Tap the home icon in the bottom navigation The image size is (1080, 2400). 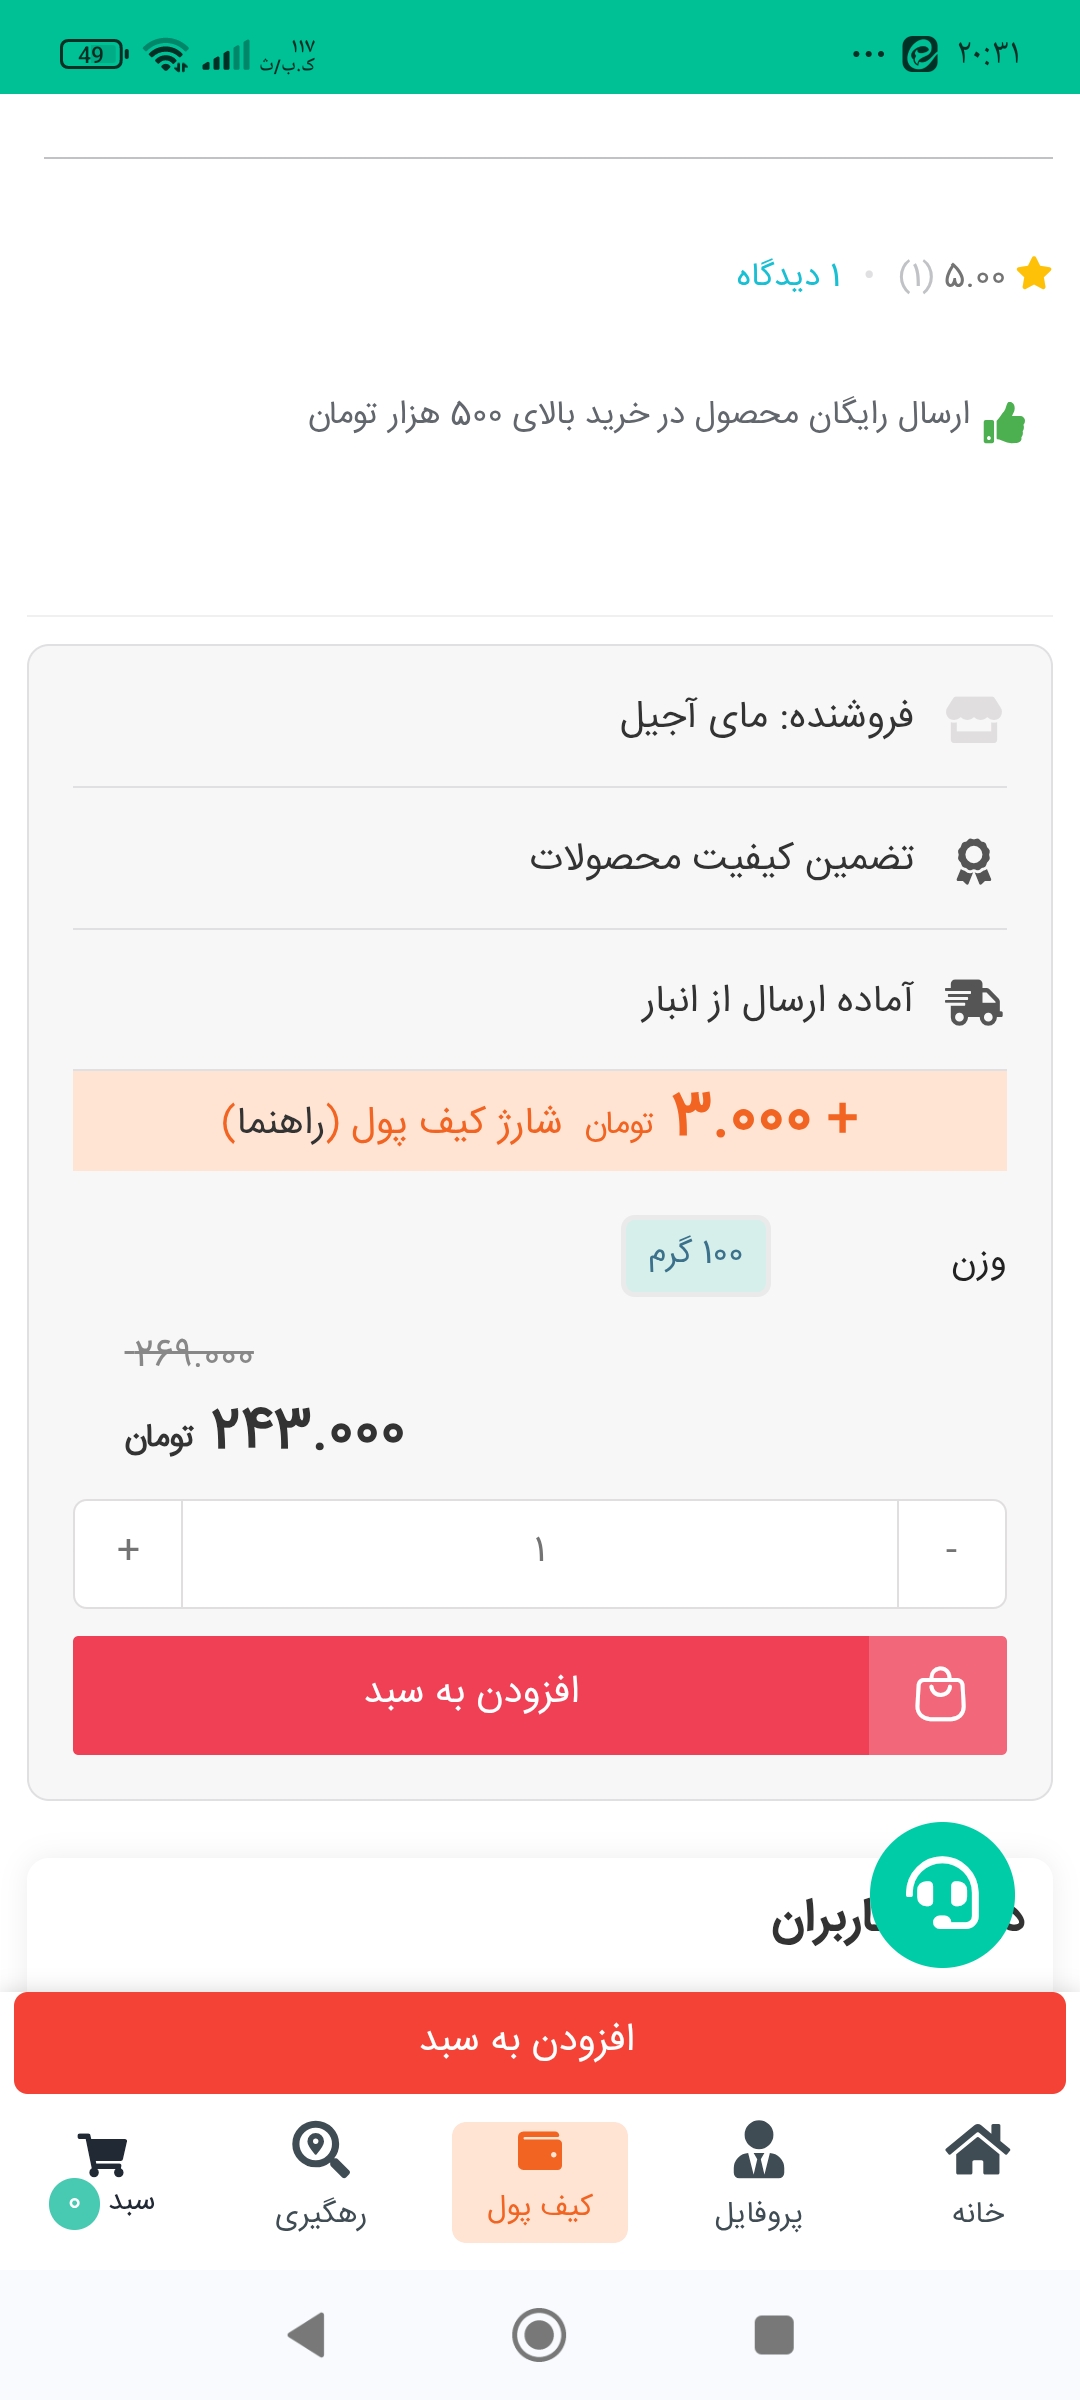(x=977, y=2150)
